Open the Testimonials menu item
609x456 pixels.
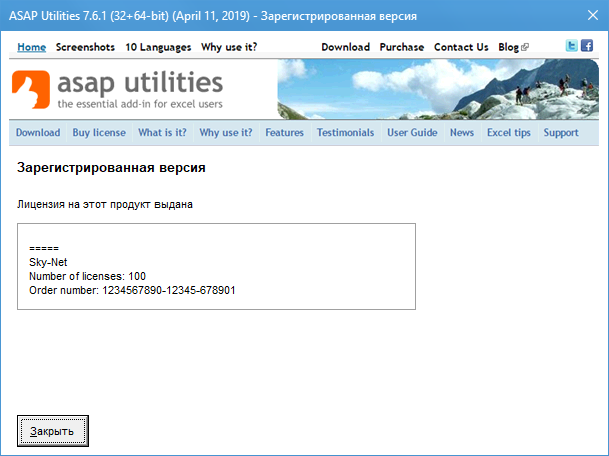point(345,132)
